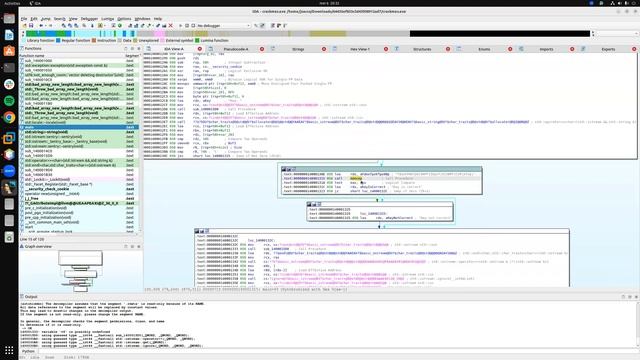The width and height of the screenshot is (640, 360).
Task: Click the black region of the navigation band
Action: pos(500,34)
